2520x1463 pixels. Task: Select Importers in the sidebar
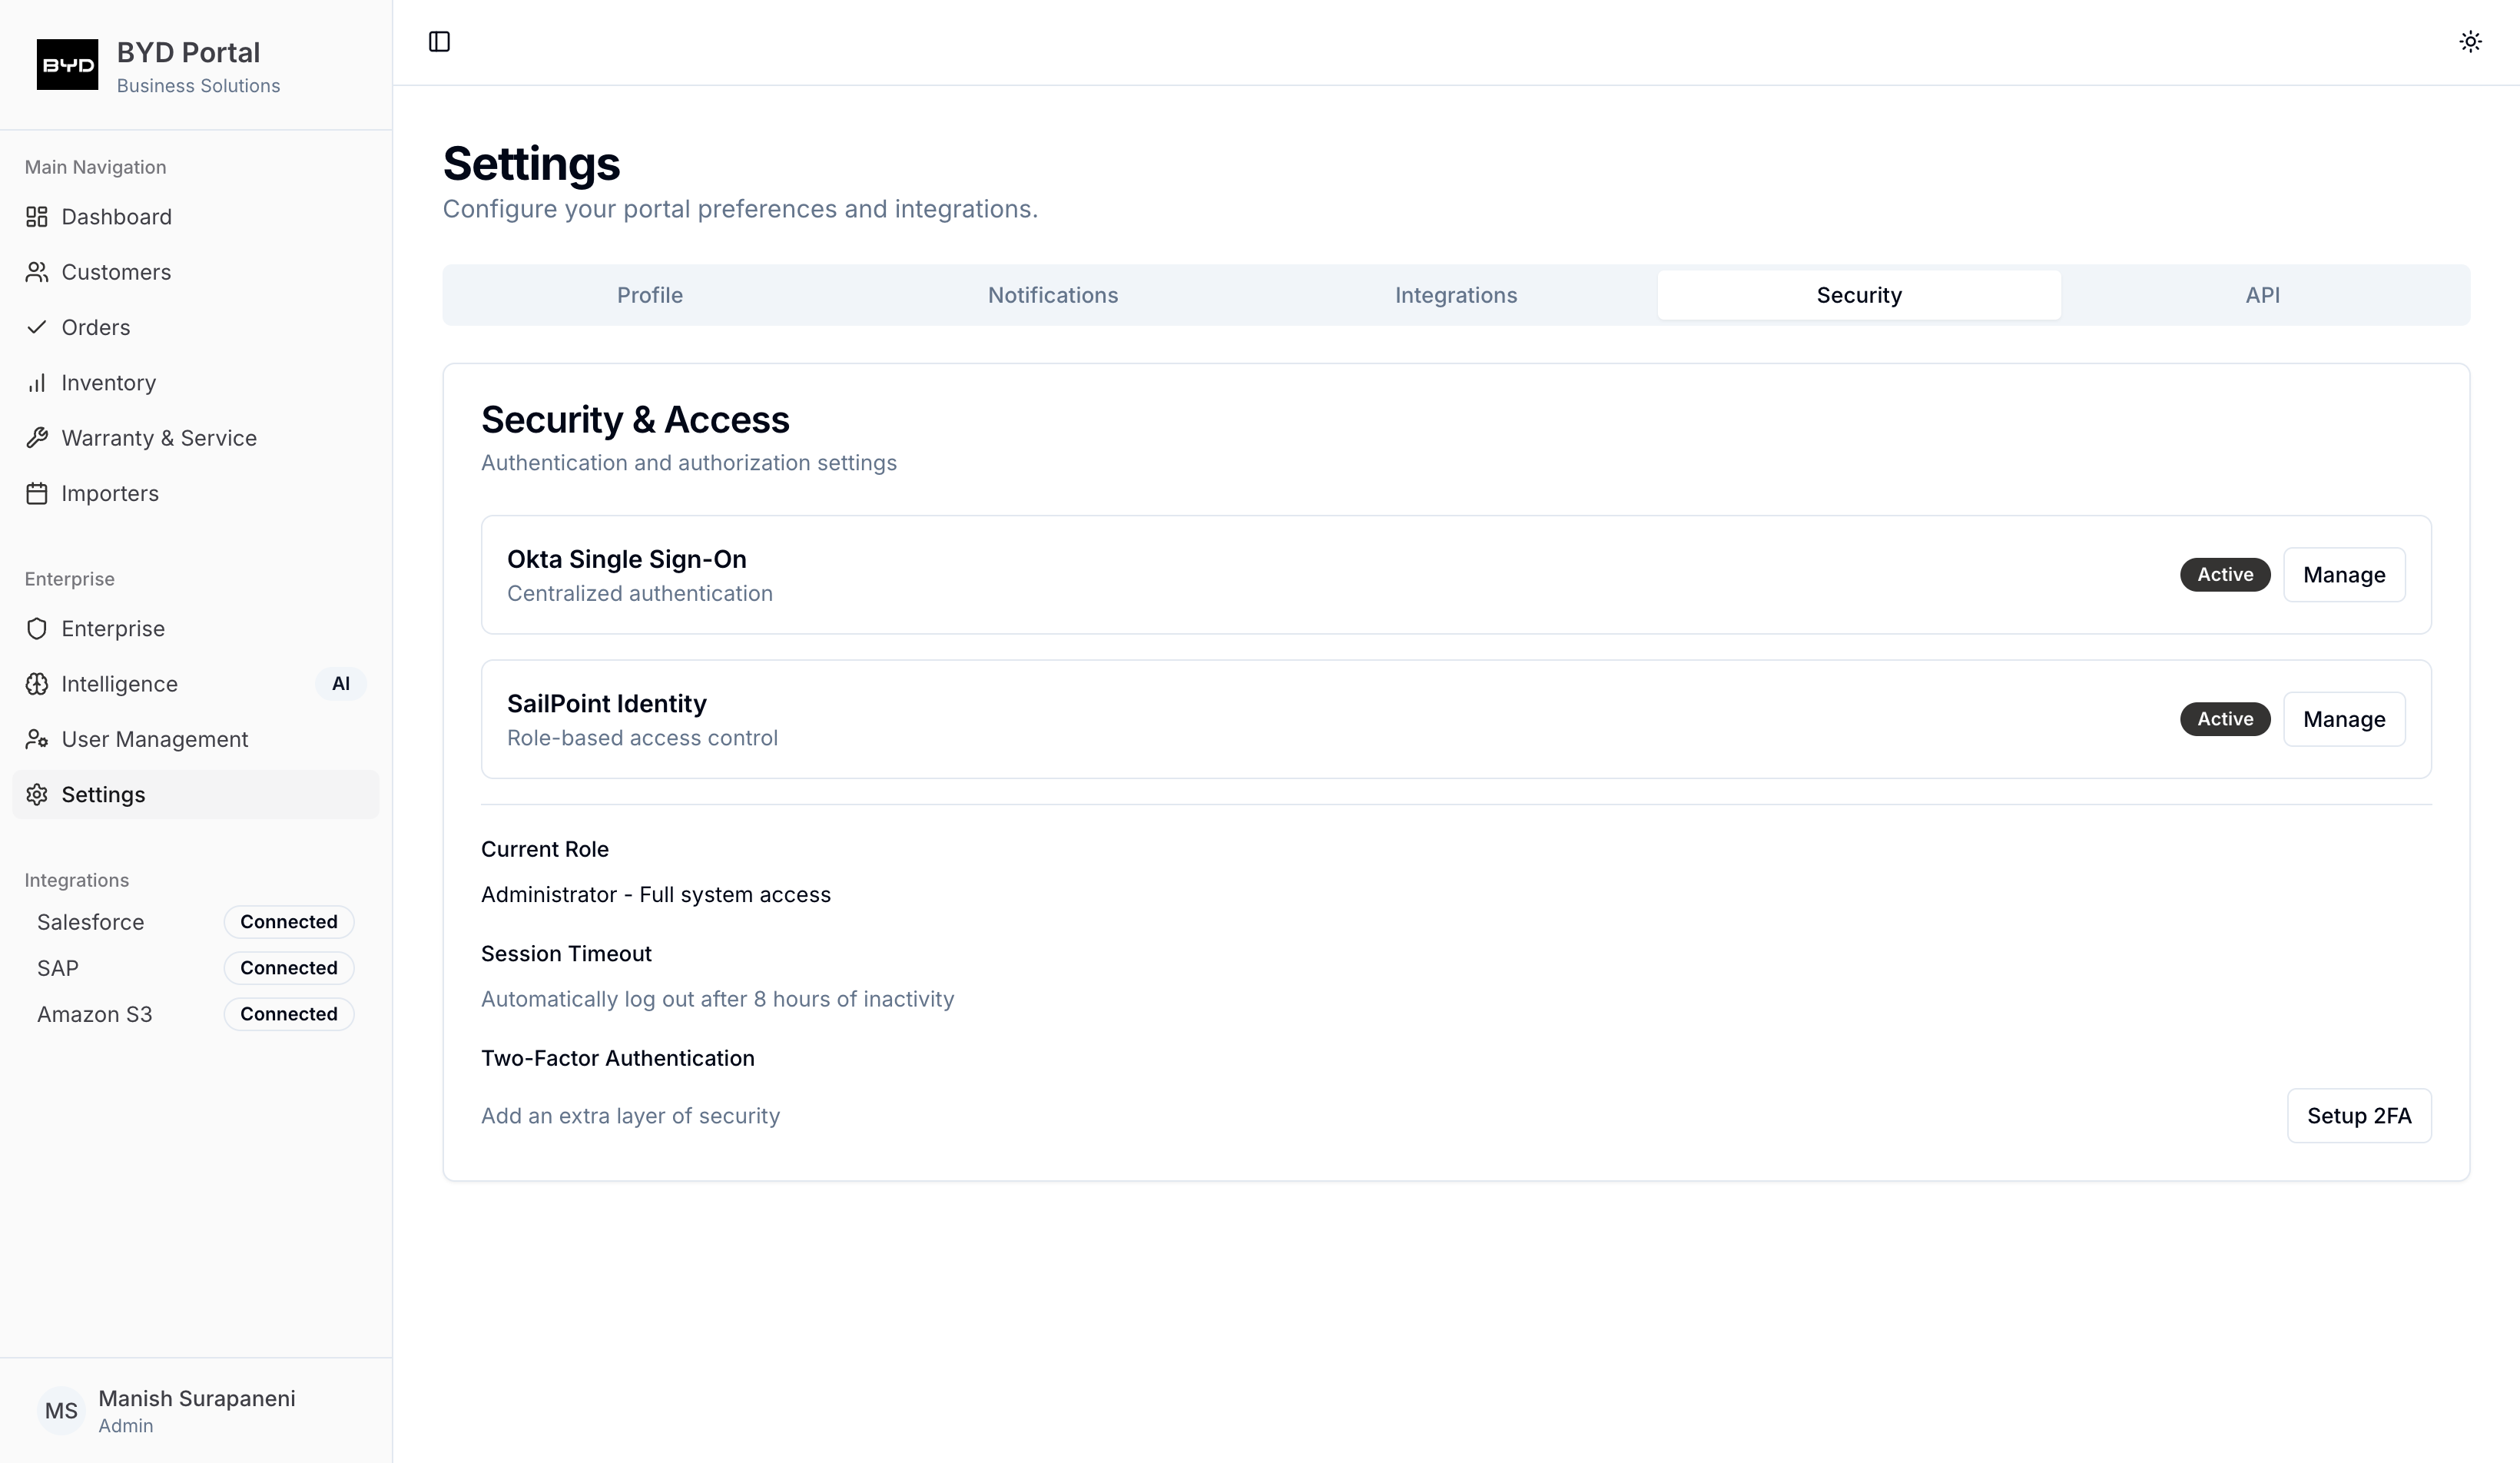click(x=196, y=493)
